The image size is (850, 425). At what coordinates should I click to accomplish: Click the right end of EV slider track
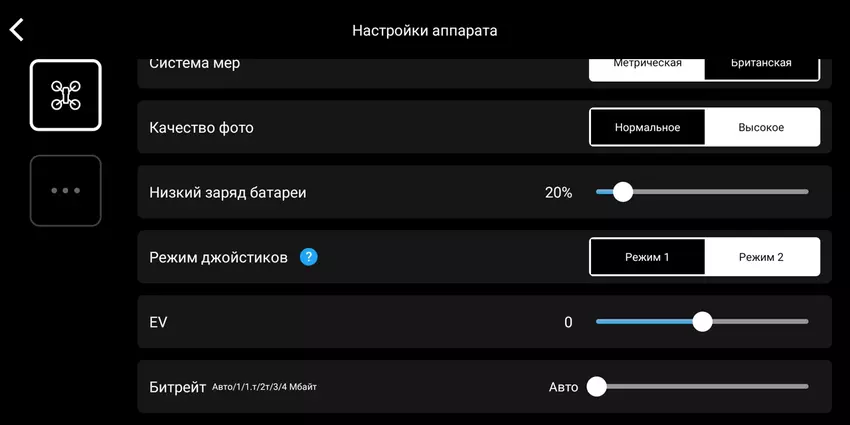coord(805,322)
